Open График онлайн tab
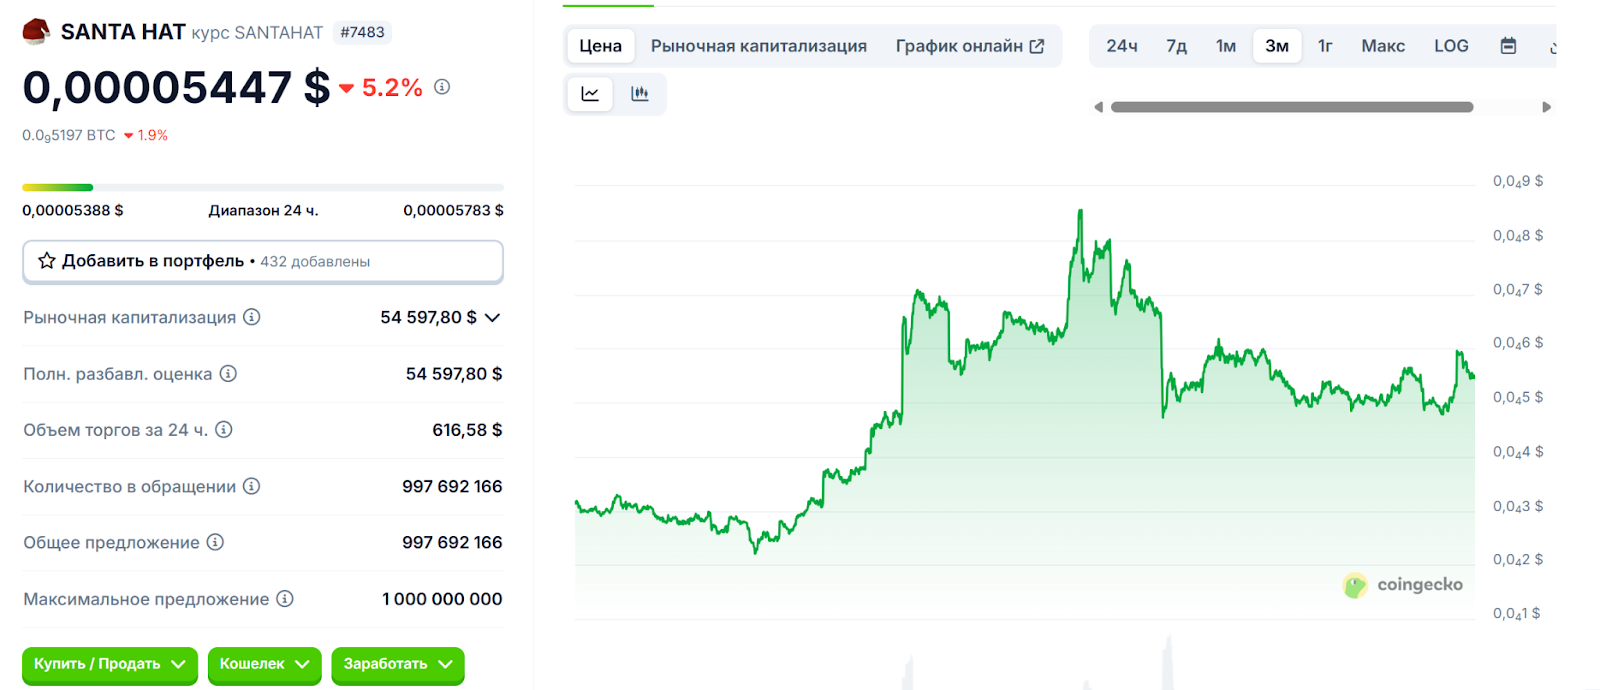 [969, 46]
